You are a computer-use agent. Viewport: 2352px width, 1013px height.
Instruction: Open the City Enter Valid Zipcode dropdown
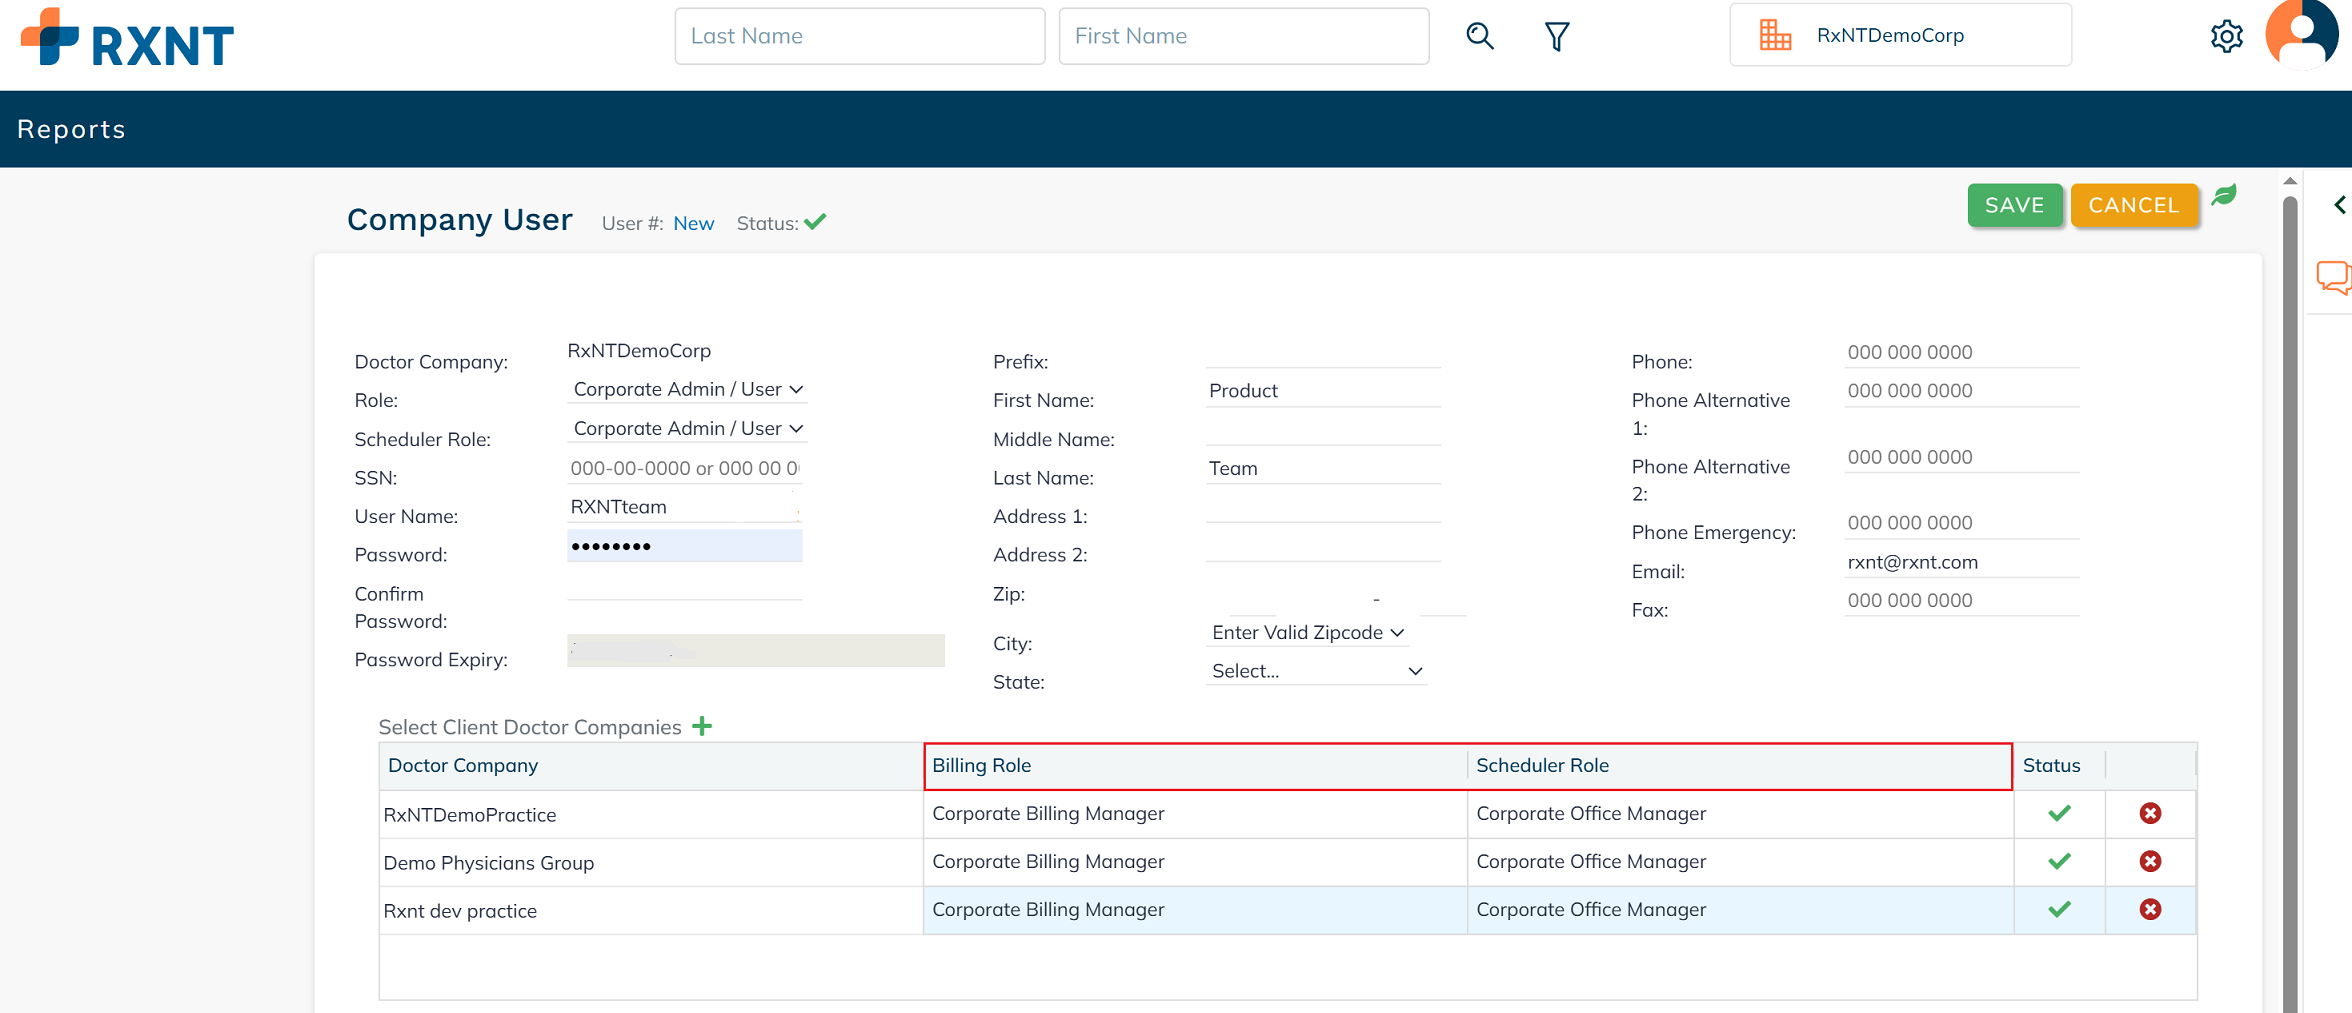coord(1307,632)
